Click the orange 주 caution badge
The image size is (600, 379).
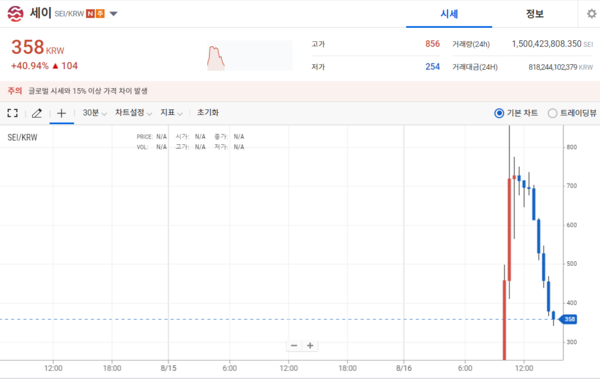click(x=100, y=14)
